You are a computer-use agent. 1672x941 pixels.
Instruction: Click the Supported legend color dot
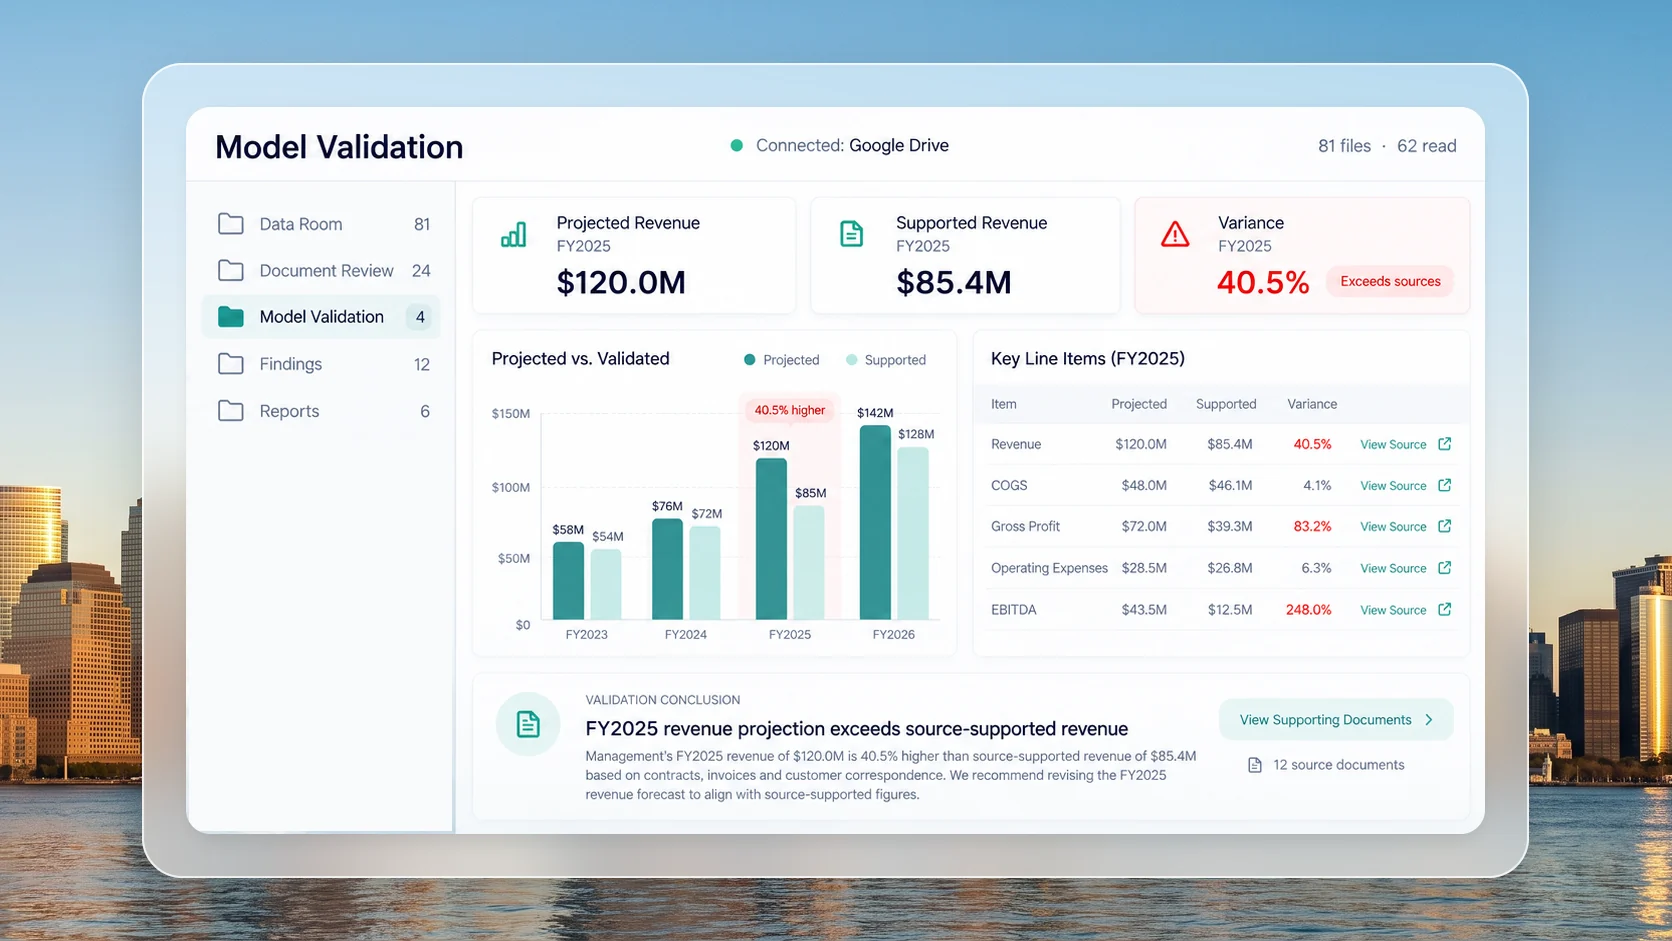[852, 360]
